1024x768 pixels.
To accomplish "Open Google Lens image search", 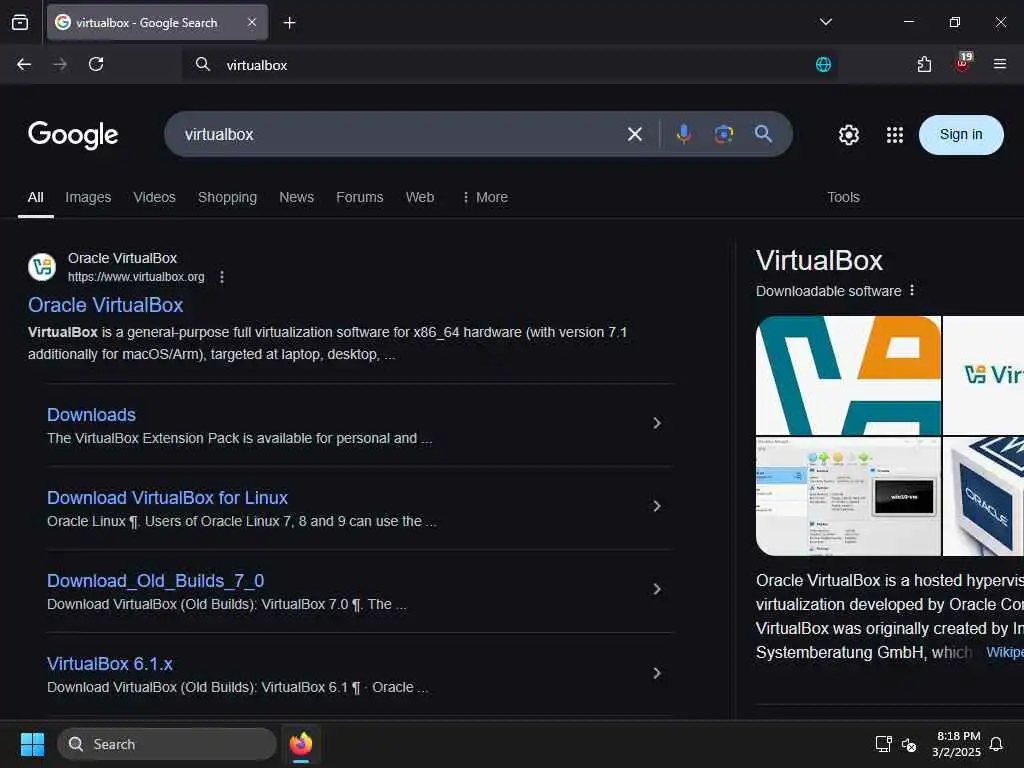I will (x=724, y=134).
